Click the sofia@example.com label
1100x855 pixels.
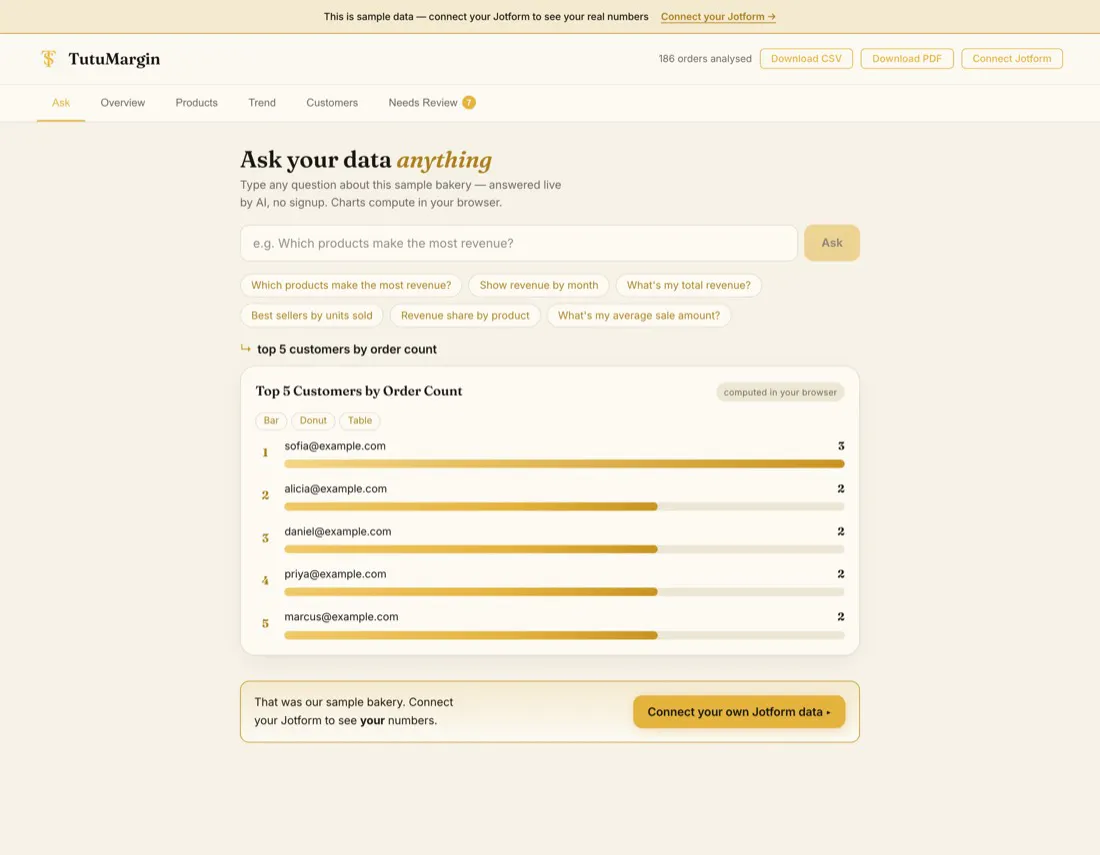pos(335,446)
